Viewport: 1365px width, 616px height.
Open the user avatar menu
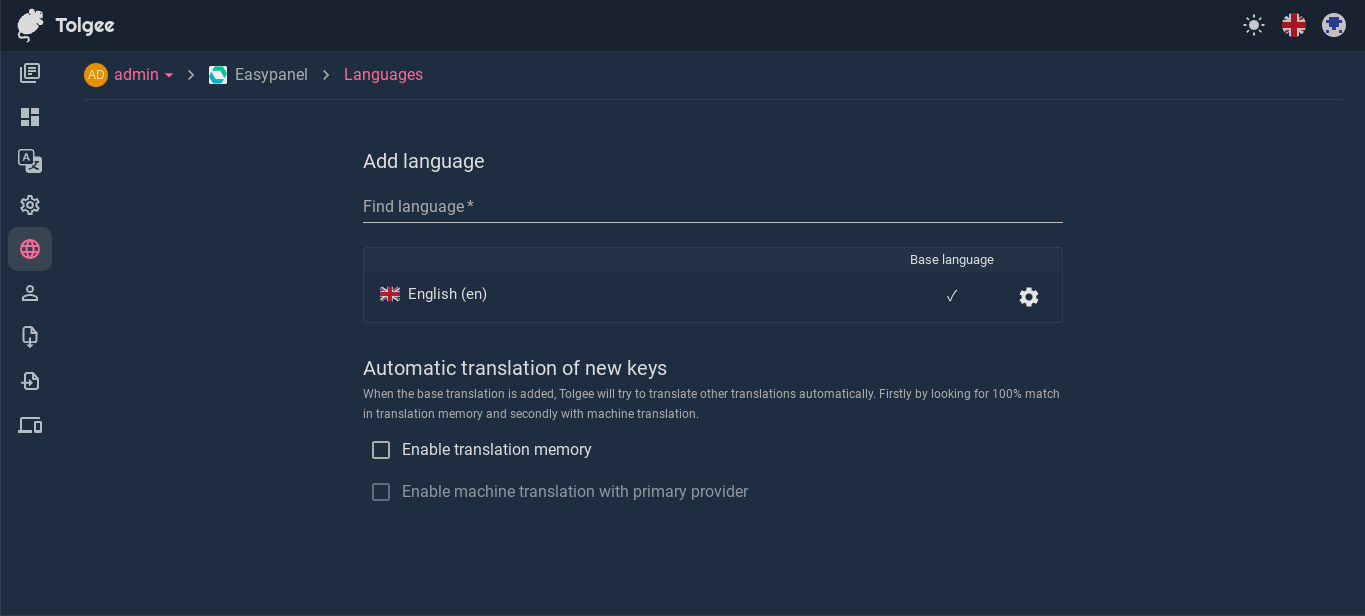point(1333,25)
